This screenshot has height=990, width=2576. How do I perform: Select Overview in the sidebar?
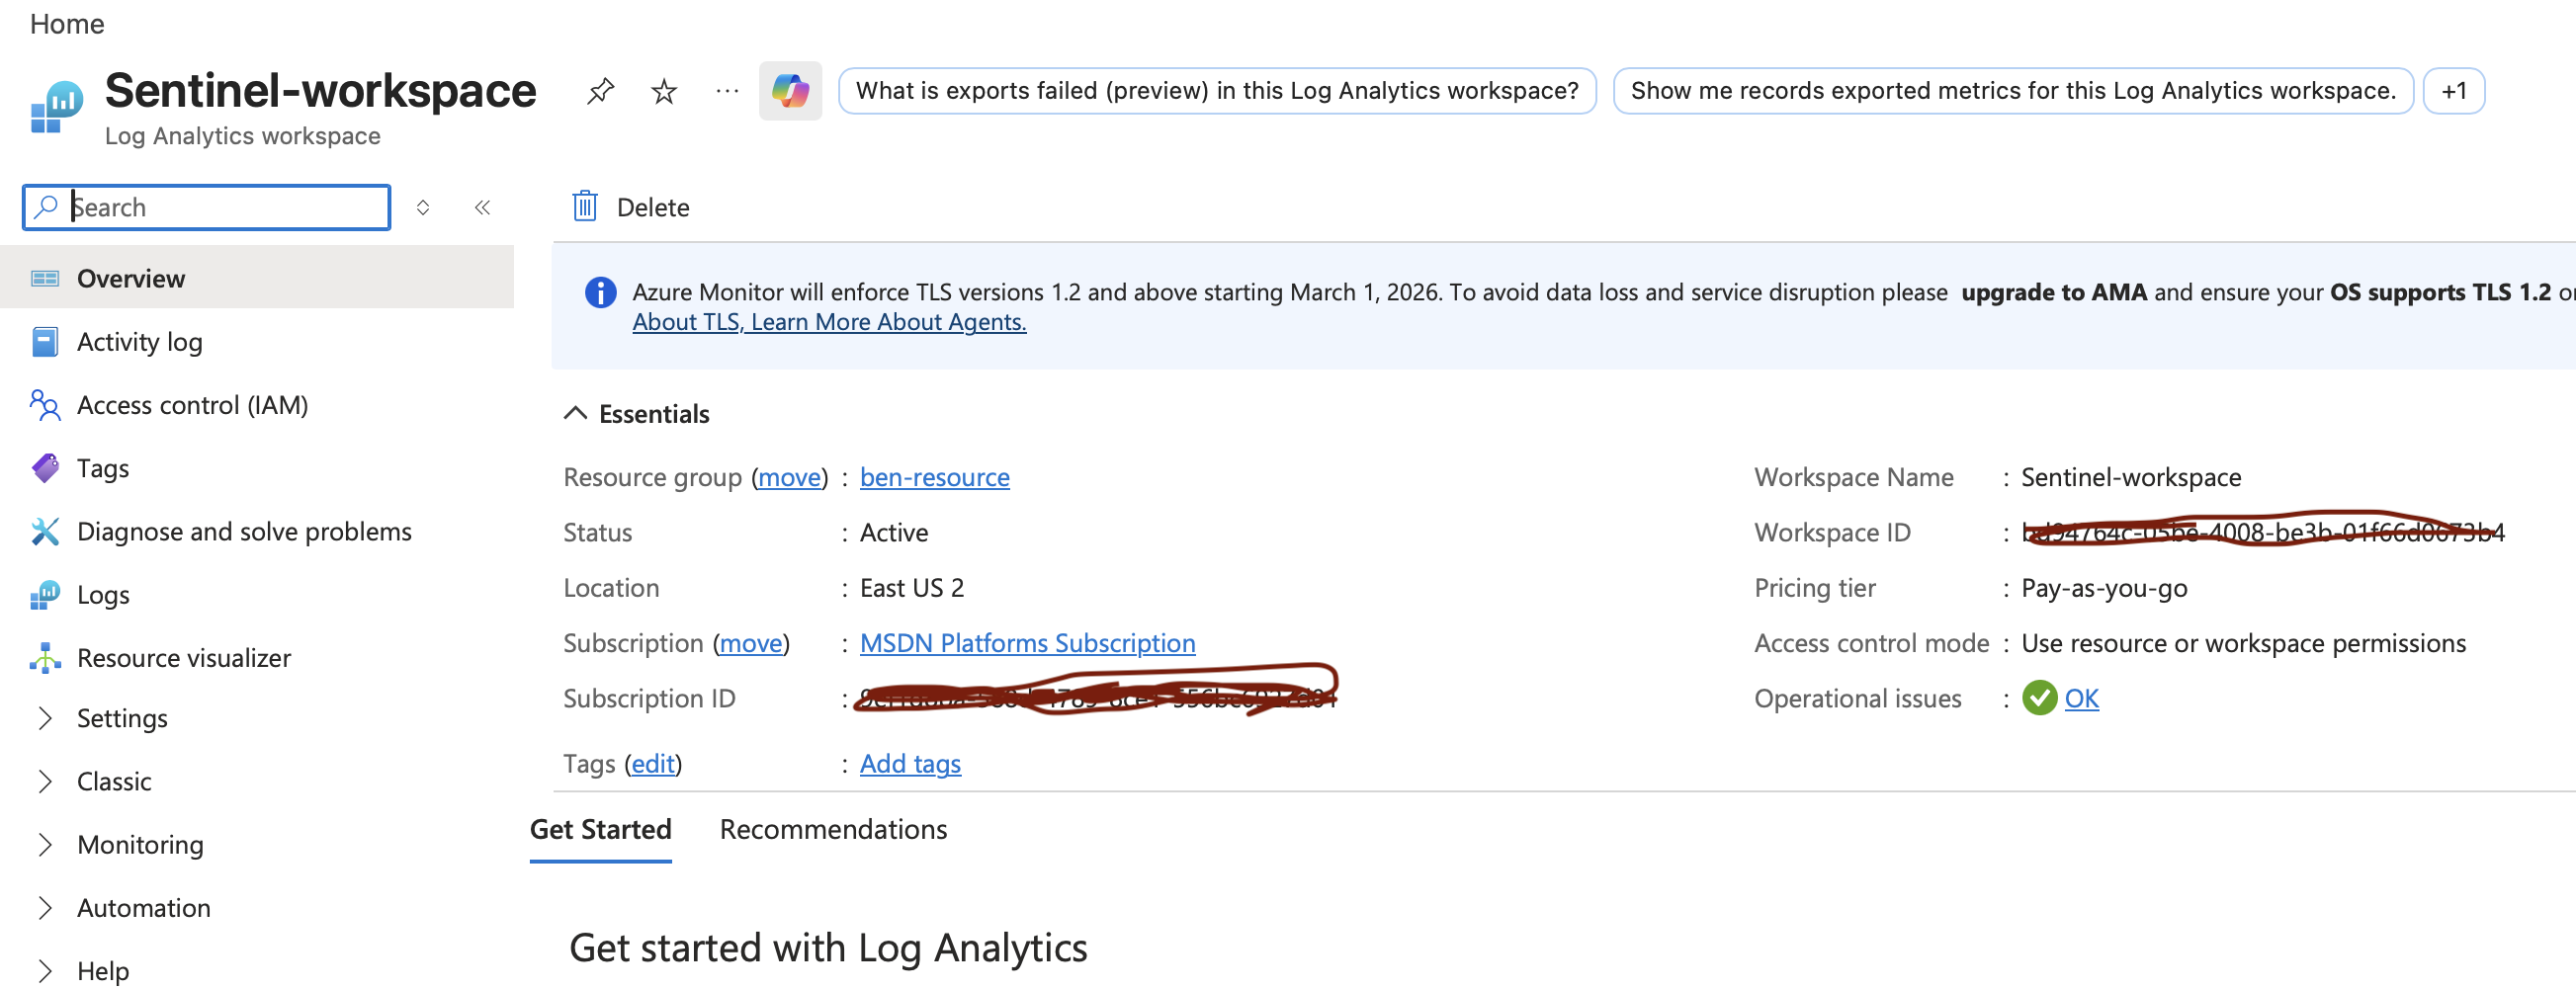click(131, 278)
